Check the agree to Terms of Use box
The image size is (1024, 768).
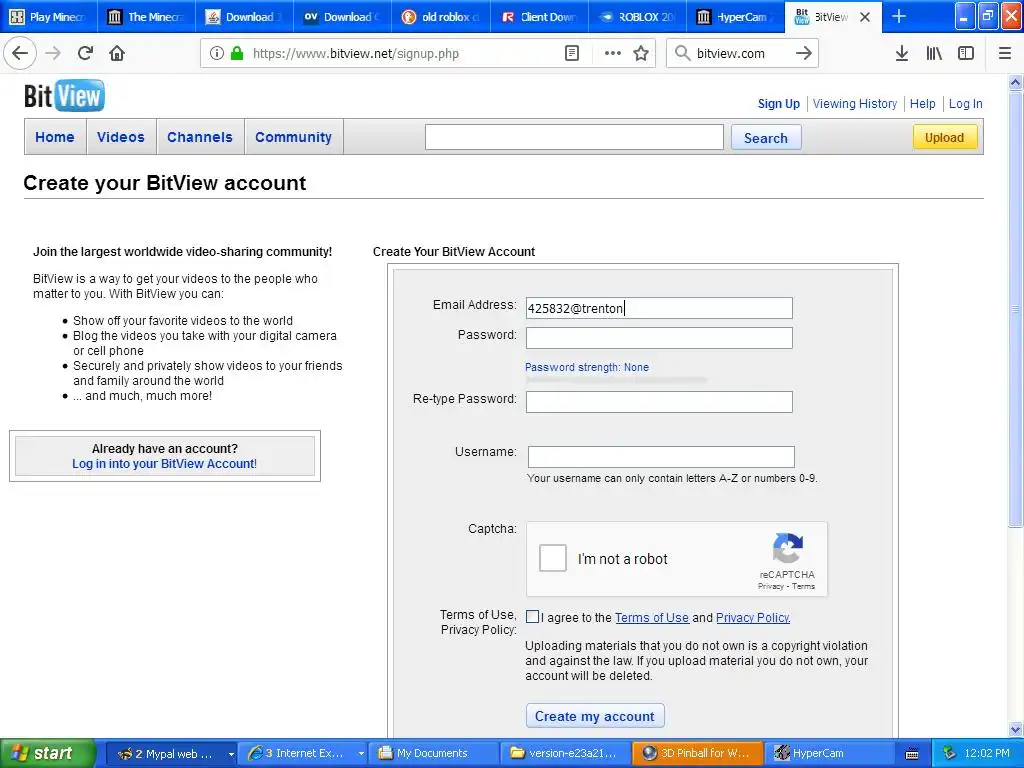pyautogui.click(x=532, y=616)
